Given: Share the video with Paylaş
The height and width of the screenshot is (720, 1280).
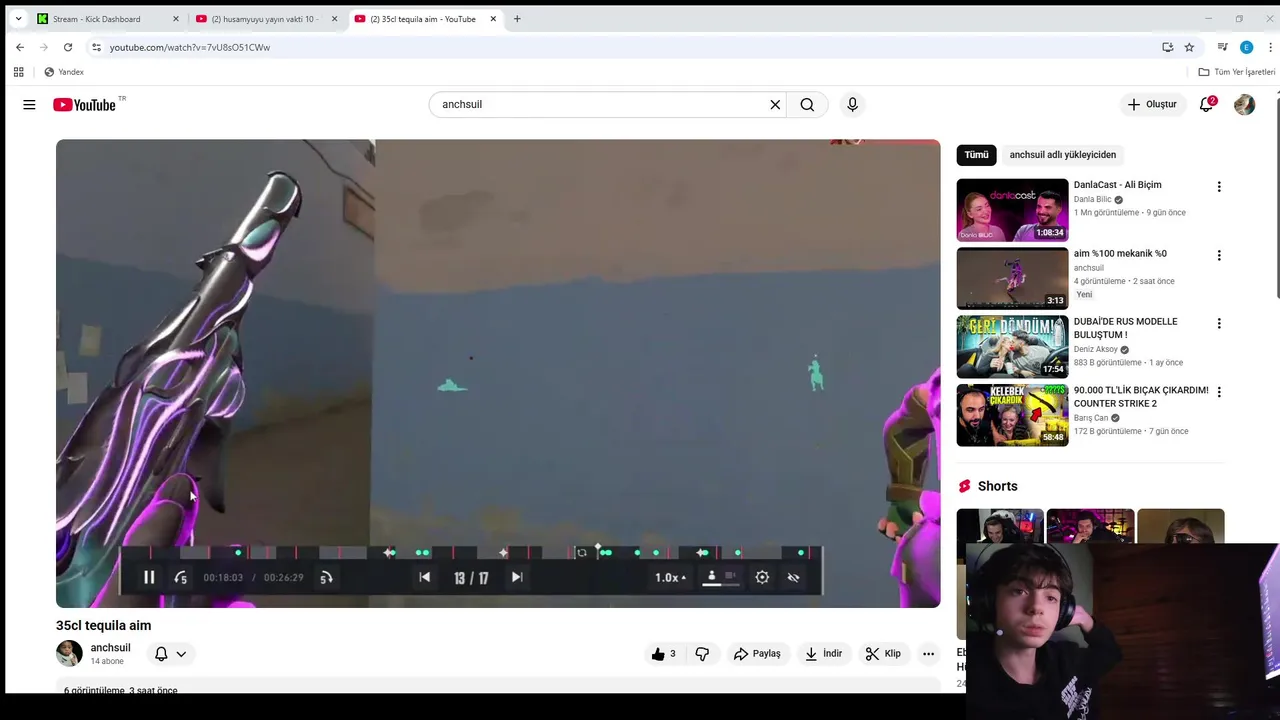Looking at the screenshot, I should [x=757, y=654].
